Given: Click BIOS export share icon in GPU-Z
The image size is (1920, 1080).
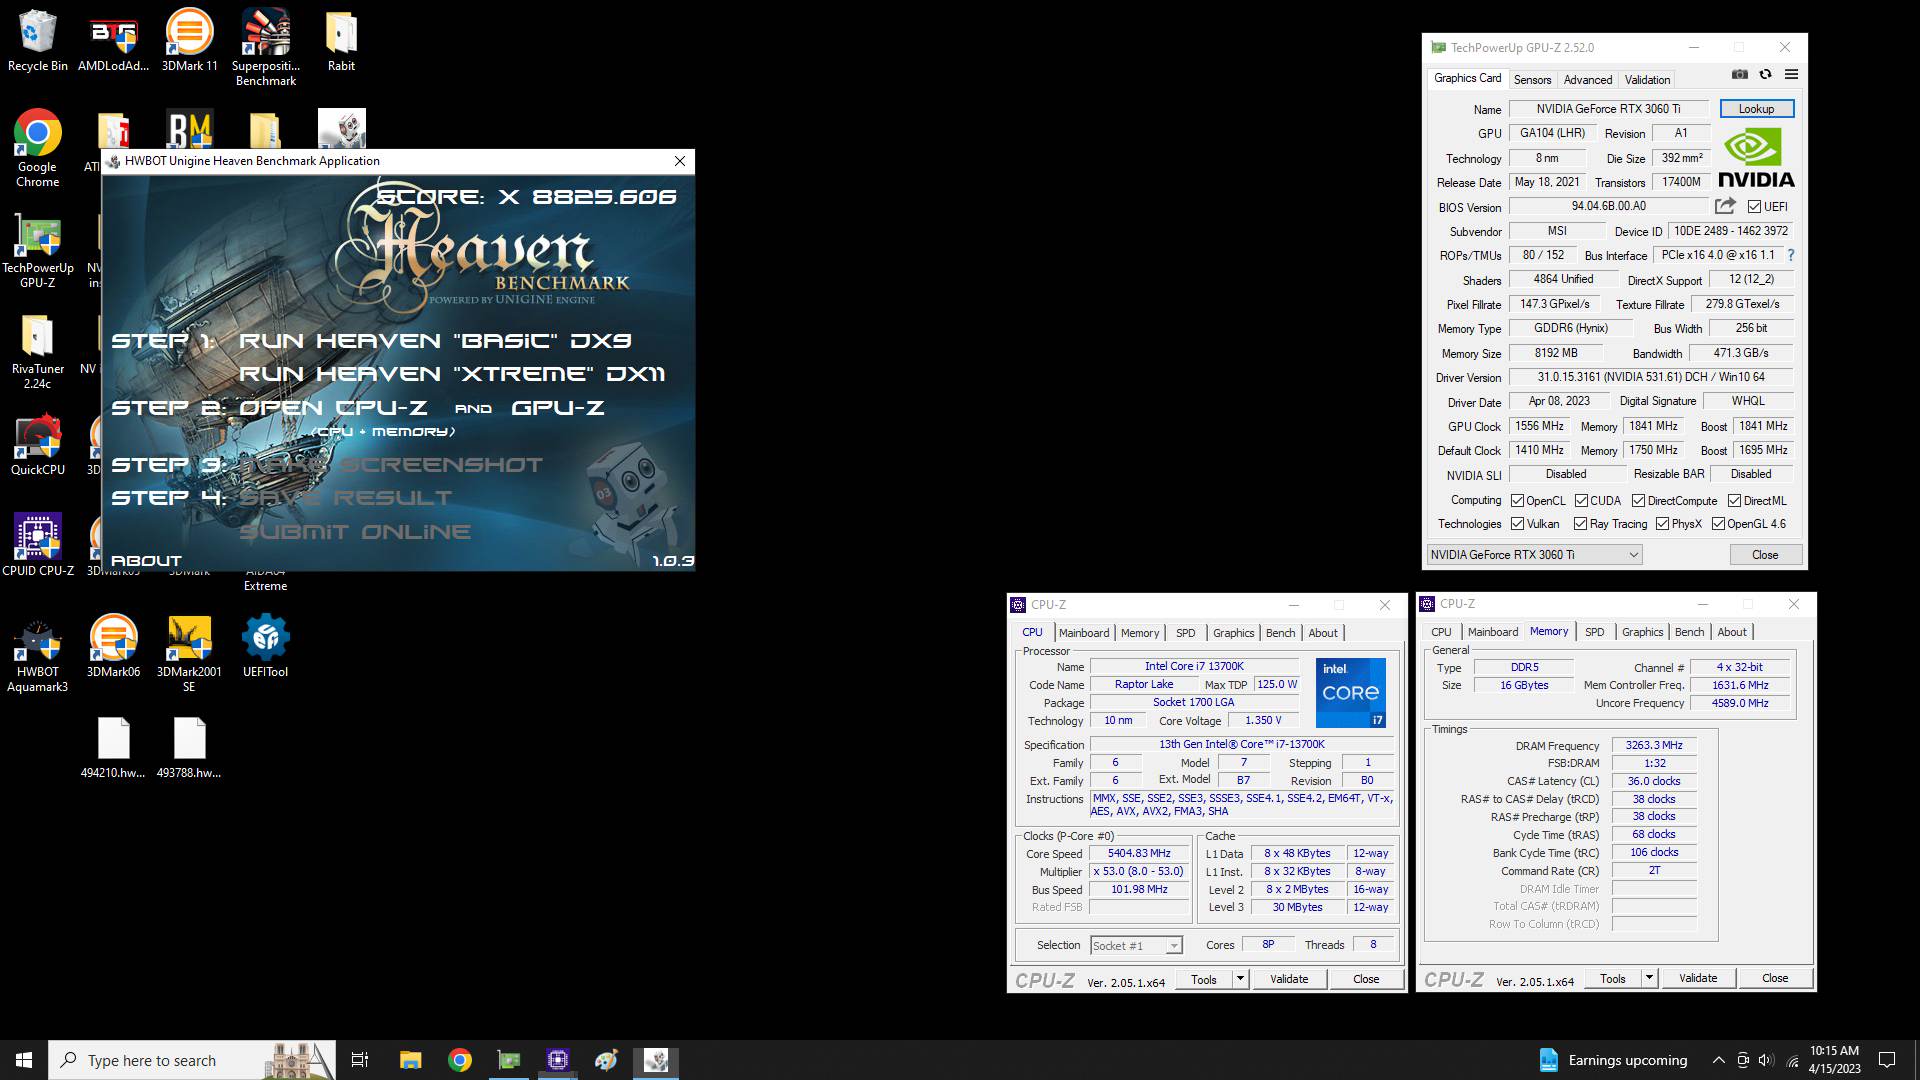Looking at the screenshot, I should pyautogui.click(x=1725, y=206).
